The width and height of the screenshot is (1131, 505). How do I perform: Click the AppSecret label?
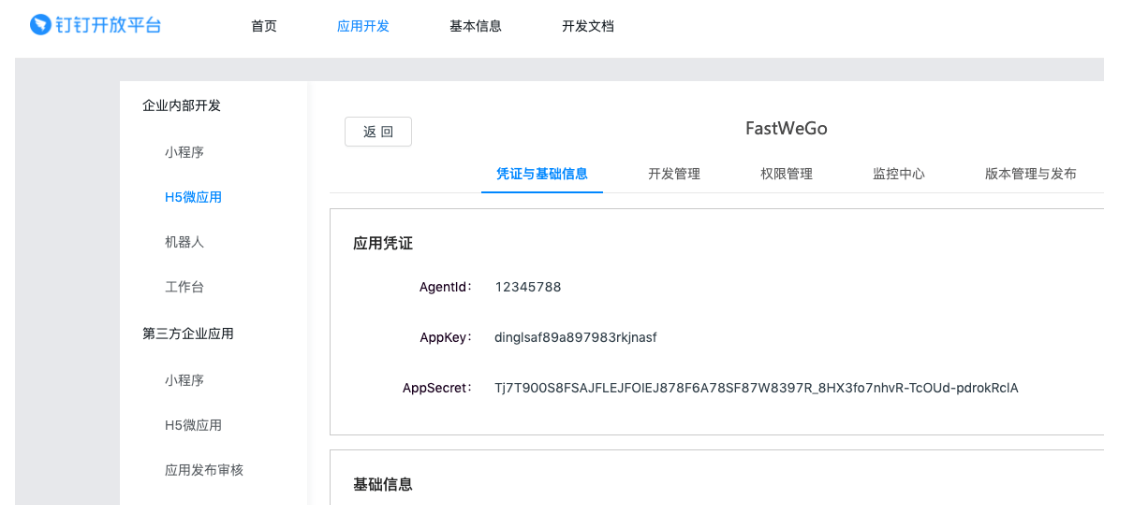coord(437,388)
